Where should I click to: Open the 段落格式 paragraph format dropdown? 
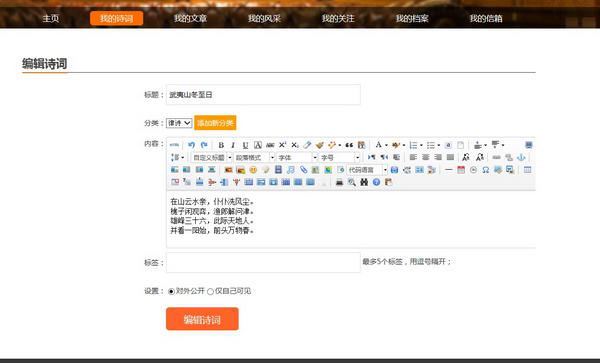254,157
